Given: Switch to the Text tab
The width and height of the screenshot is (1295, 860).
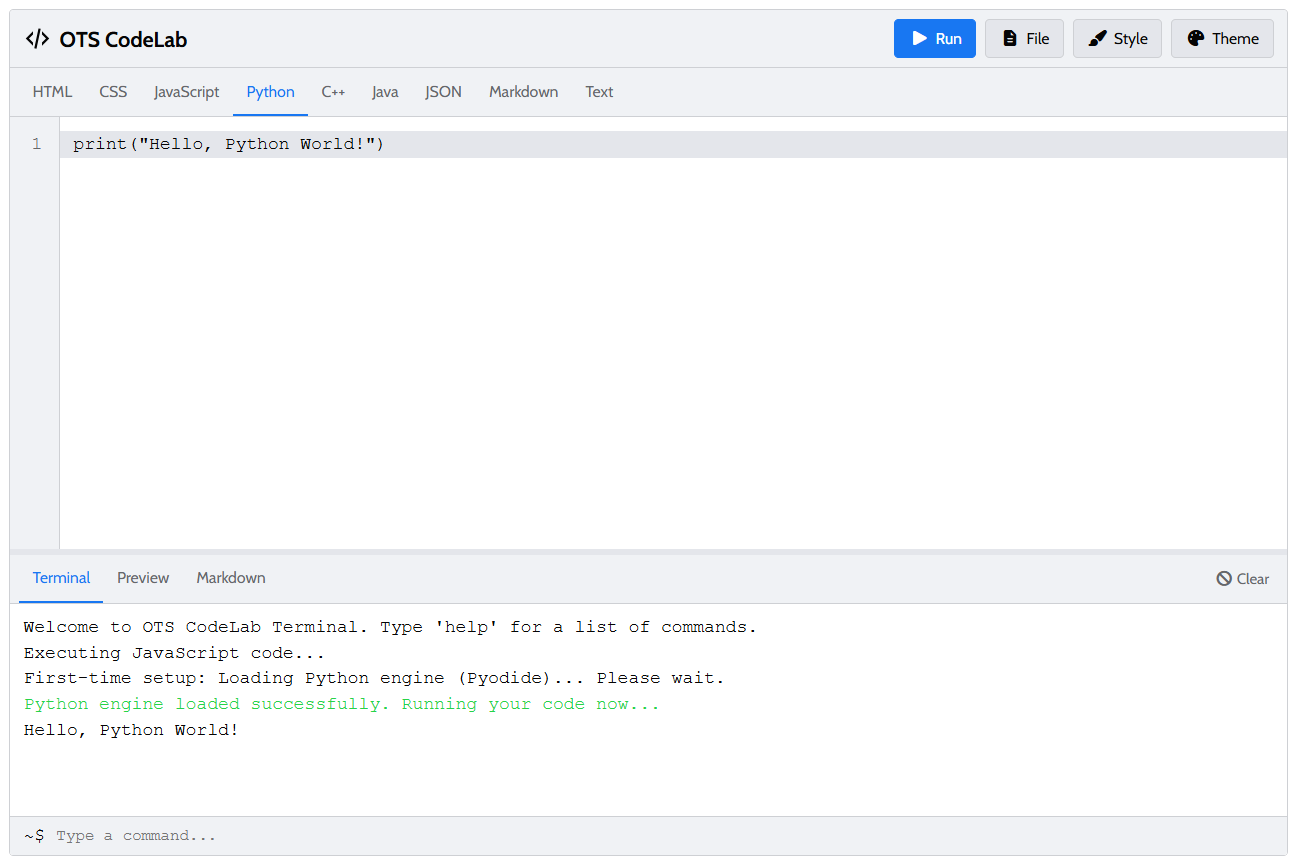Looking at the screenshot, I should [599, 91].
